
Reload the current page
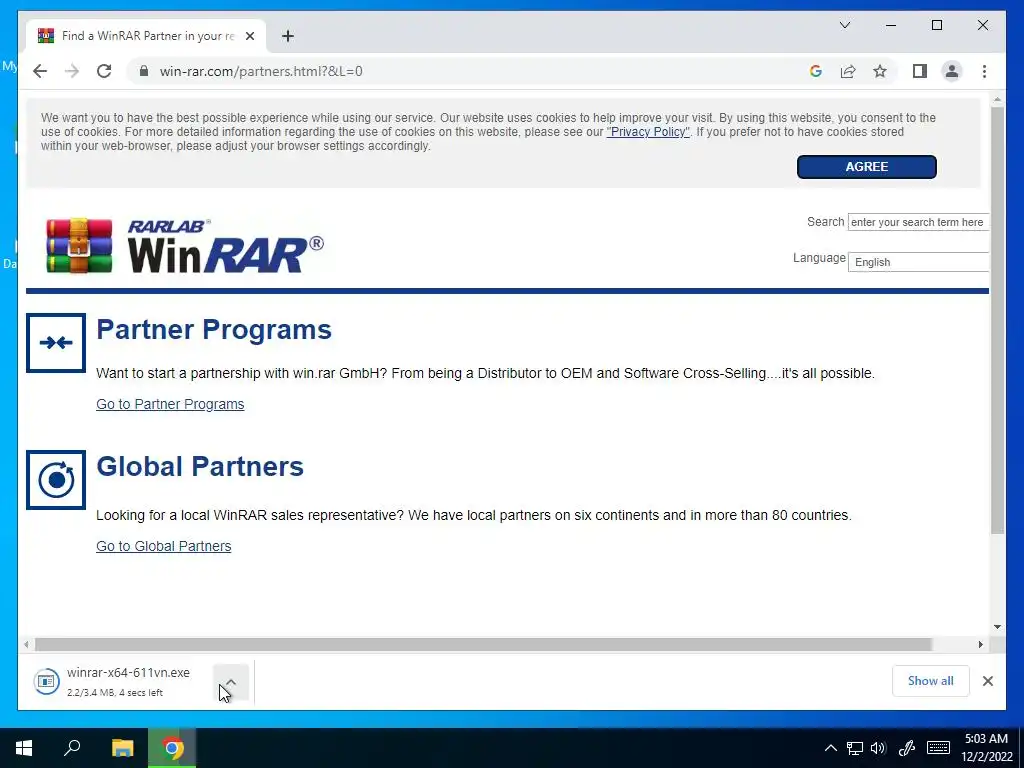coord(104,71)
